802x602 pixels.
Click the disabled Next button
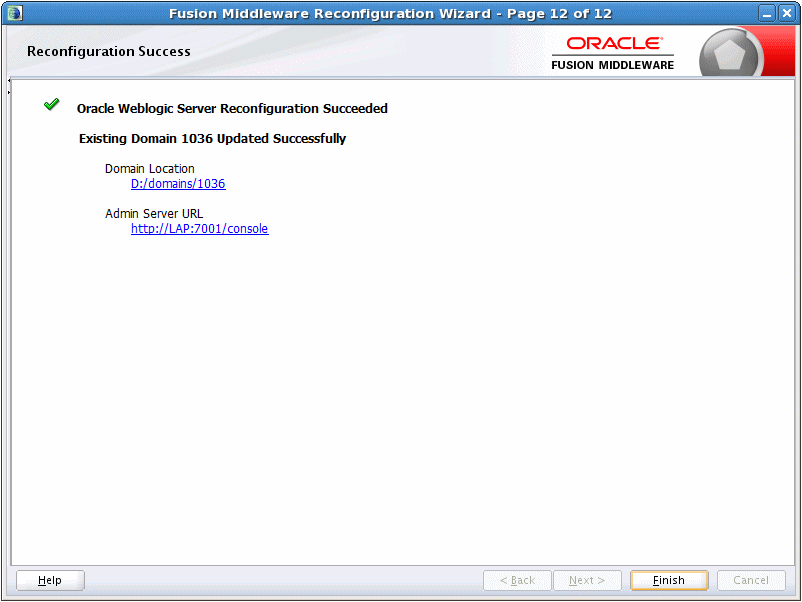587,581
